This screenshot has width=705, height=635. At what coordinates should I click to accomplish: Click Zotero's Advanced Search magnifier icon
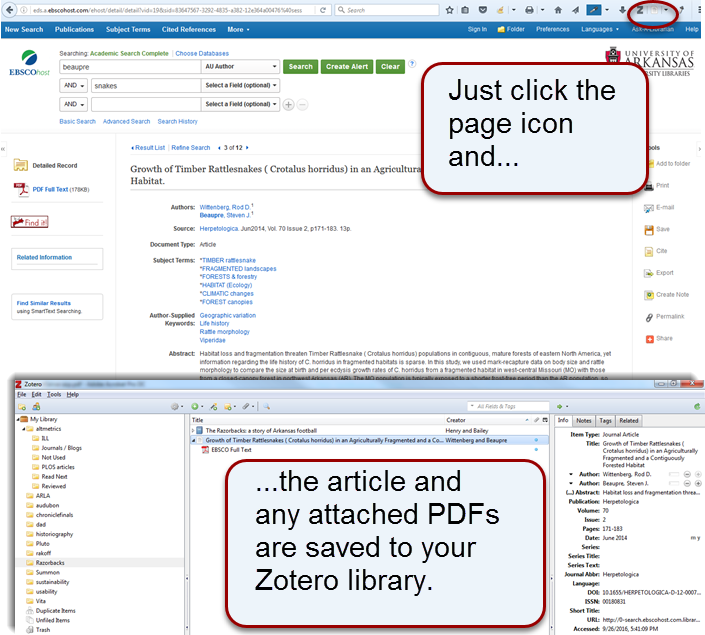[267, 407]
